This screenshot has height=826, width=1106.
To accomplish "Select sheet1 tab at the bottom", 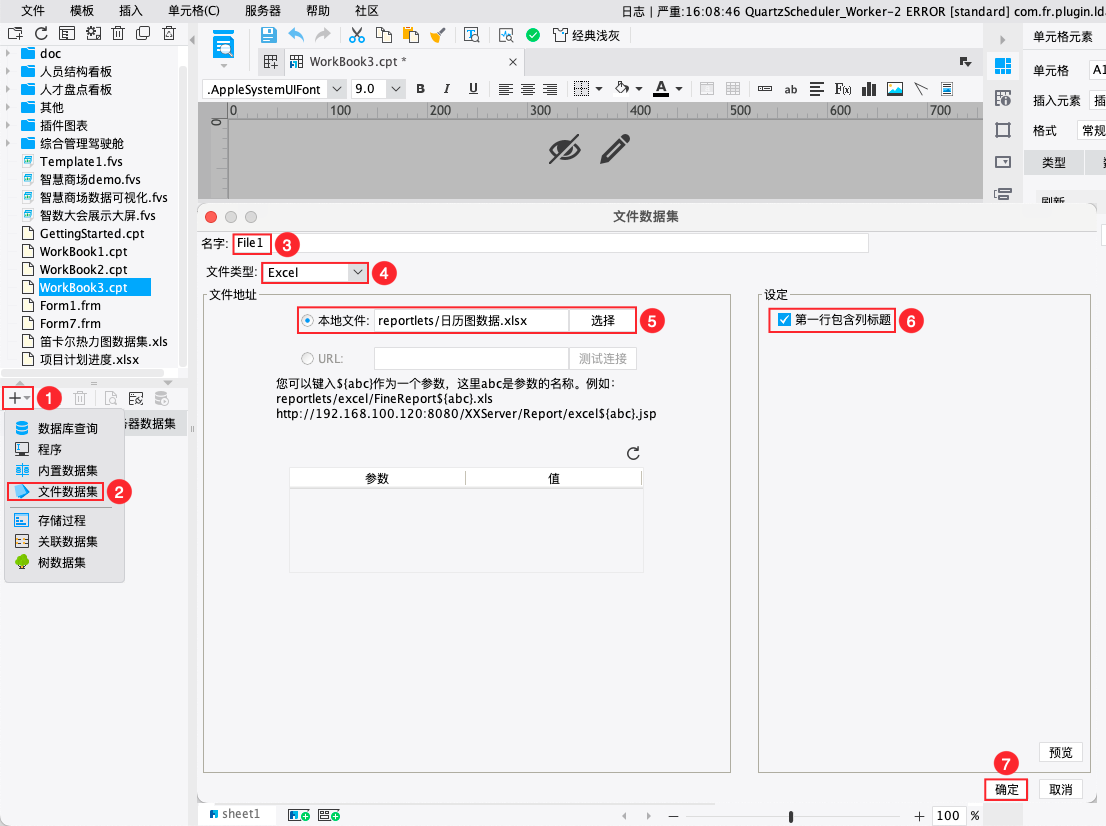I will click(234, 814).
